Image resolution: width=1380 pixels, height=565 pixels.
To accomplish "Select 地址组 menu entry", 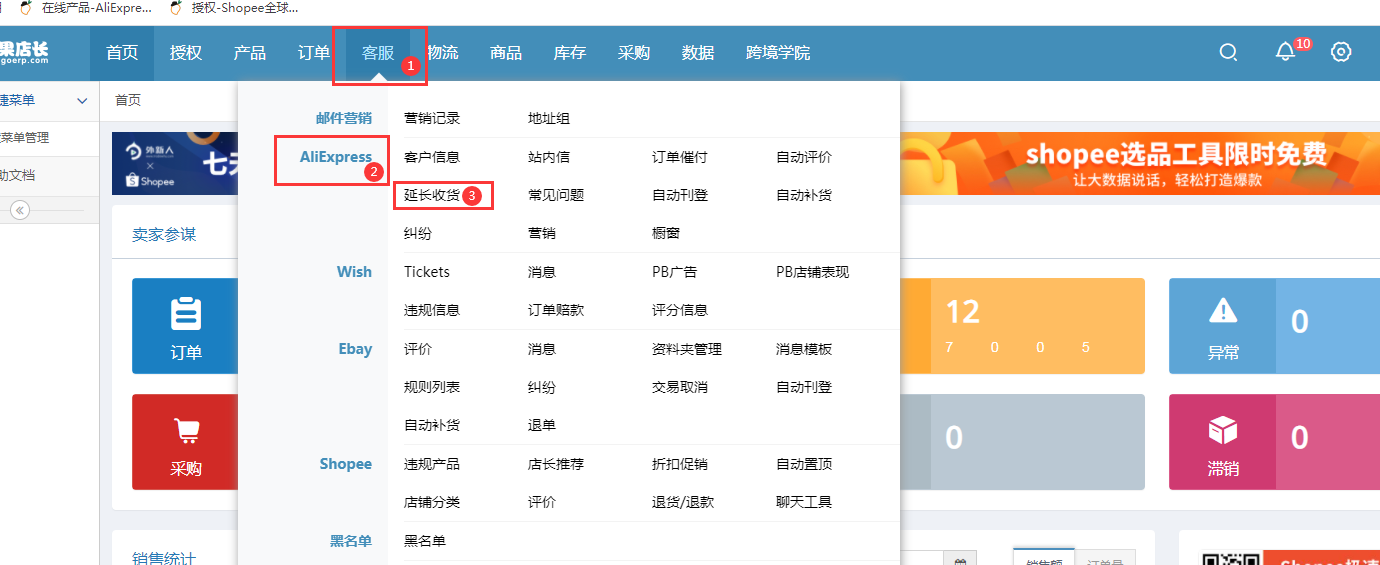I will click(549, 118).
